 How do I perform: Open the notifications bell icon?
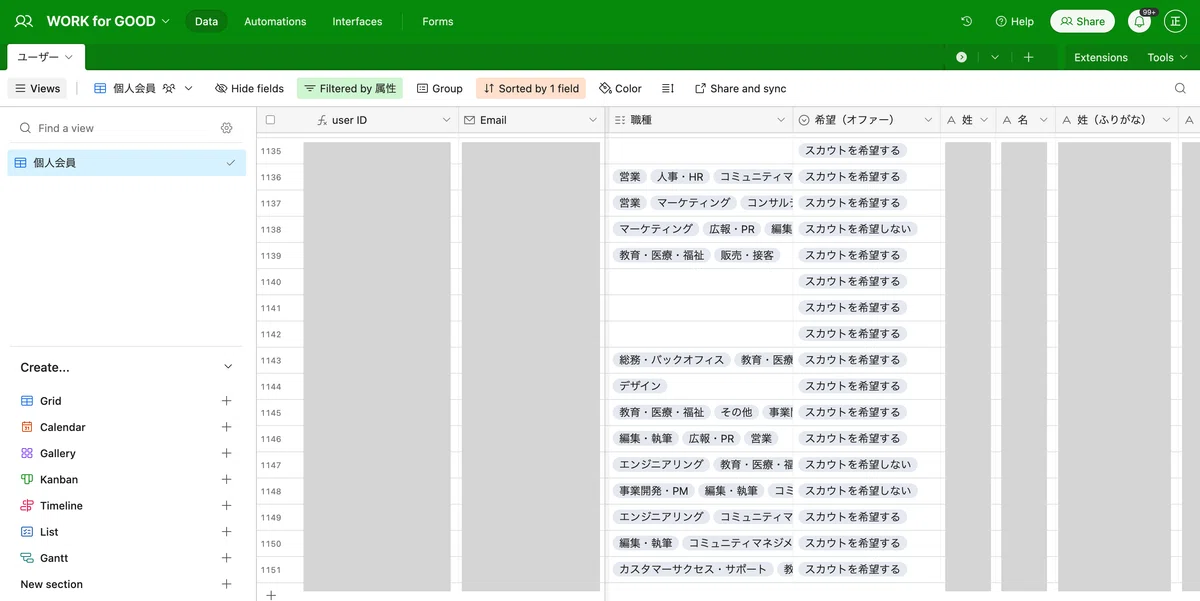pos(1139,21)
